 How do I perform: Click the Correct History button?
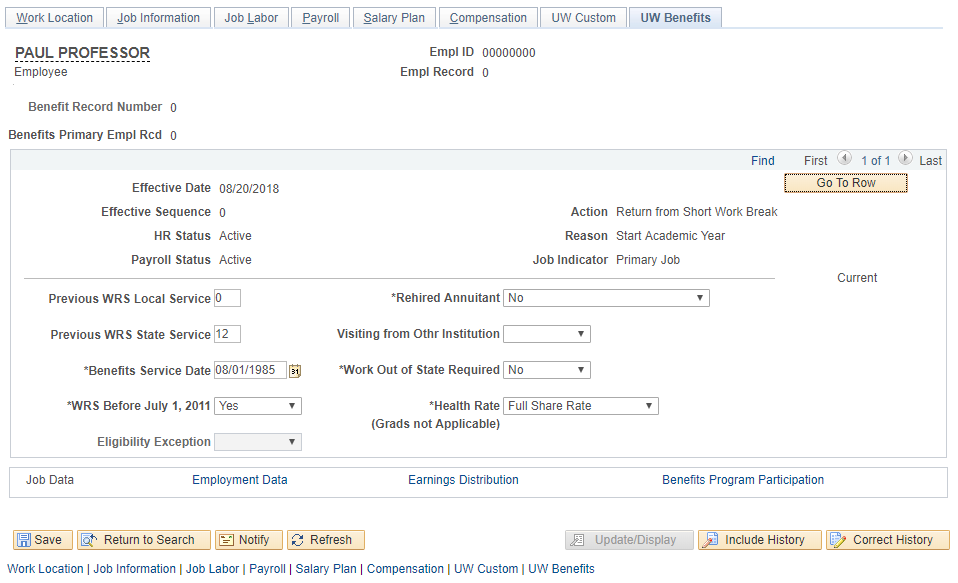pyautogui.click(x=888, y=540)
